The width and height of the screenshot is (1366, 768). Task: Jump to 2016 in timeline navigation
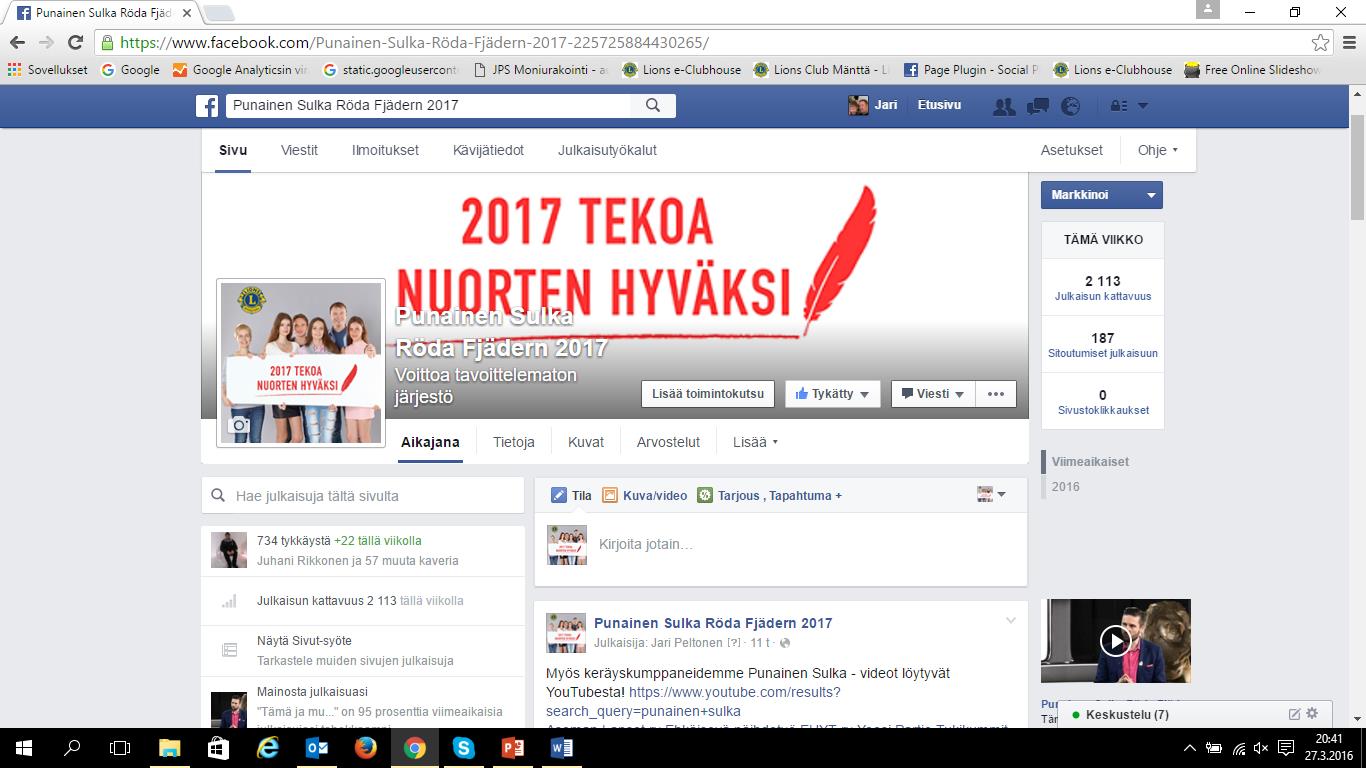click(x=1066, y=487)
